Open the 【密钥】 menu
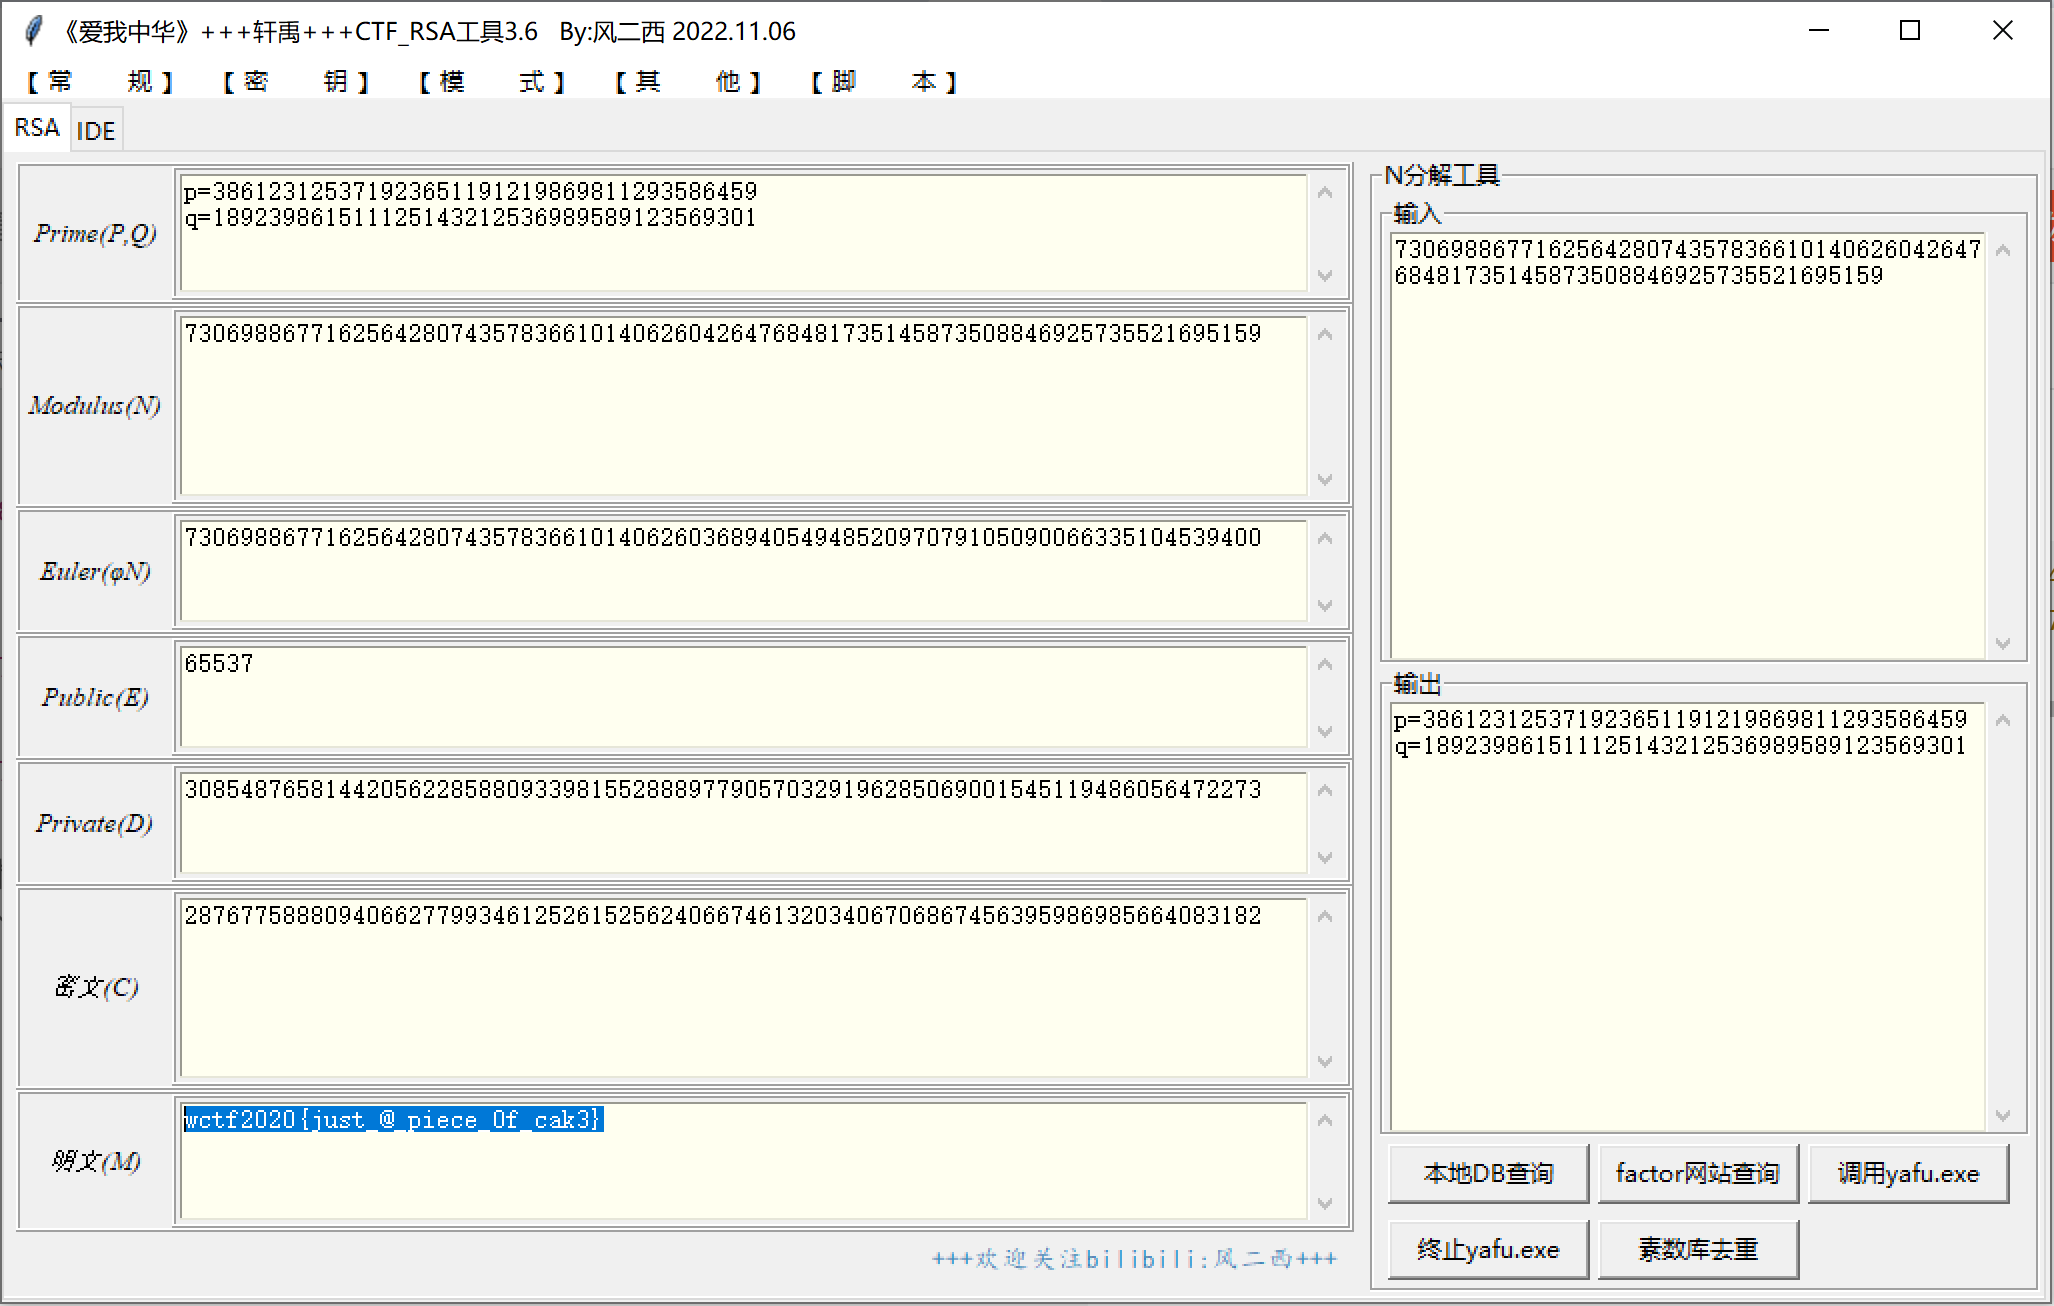 coord(295,82)
